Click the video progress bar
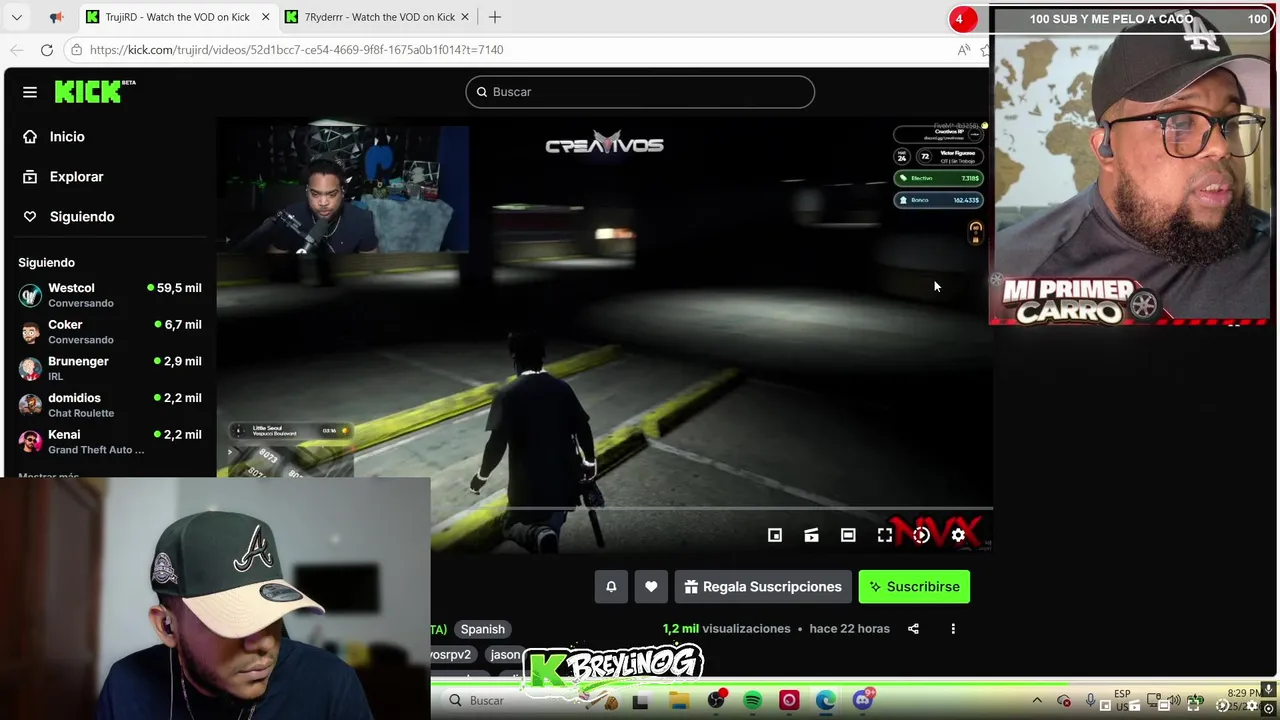Viewport: 1280px width, 720px height. click(x=606, y=509)
